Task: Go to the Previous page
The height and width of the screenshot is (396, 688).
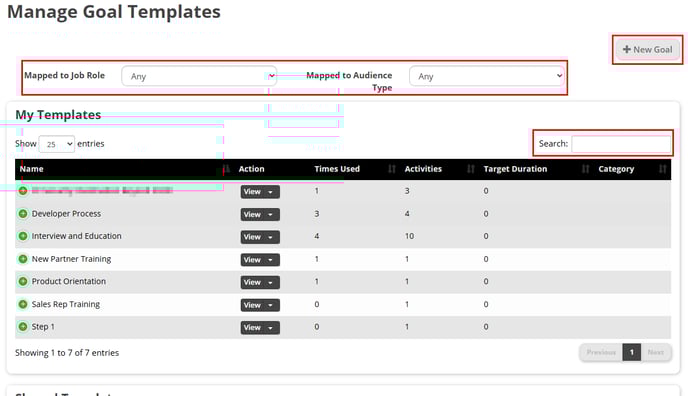Action: coord(601,352)
